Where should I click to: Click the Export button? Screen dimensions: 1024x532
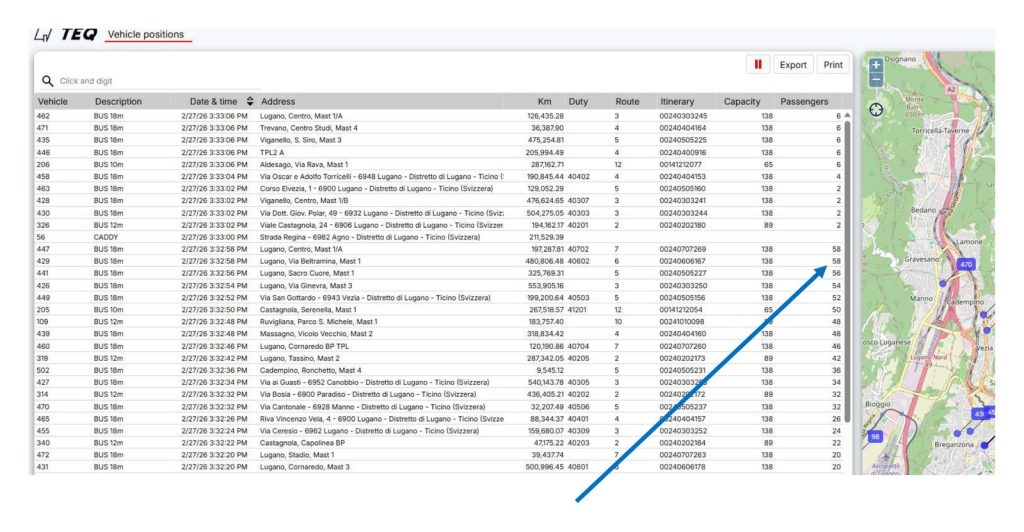(x=793, y=65)
